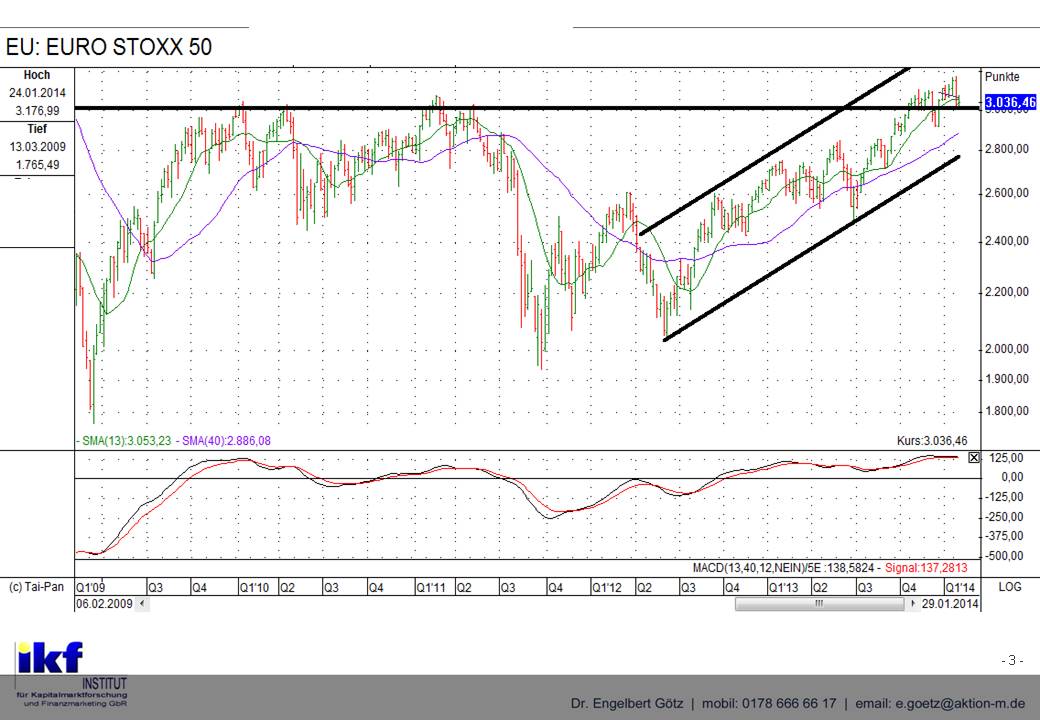
Task: Click the left scroll arrow beside 06.02.2009
Action: 143,603
